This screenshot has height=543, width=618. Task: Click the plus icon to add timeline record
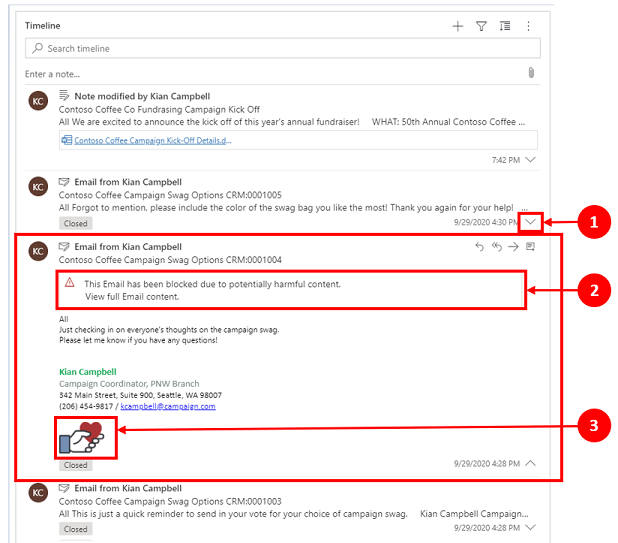tap(458, 26)
